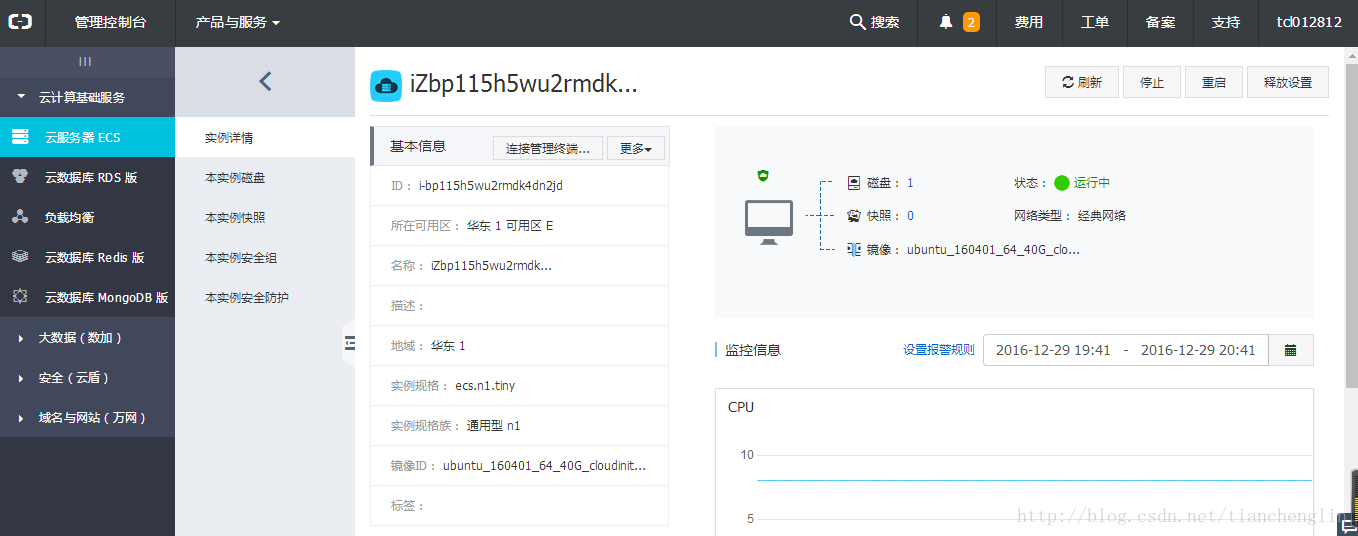Click the 连接管理终端 button
1358x536 pixels.
(548, 149)
